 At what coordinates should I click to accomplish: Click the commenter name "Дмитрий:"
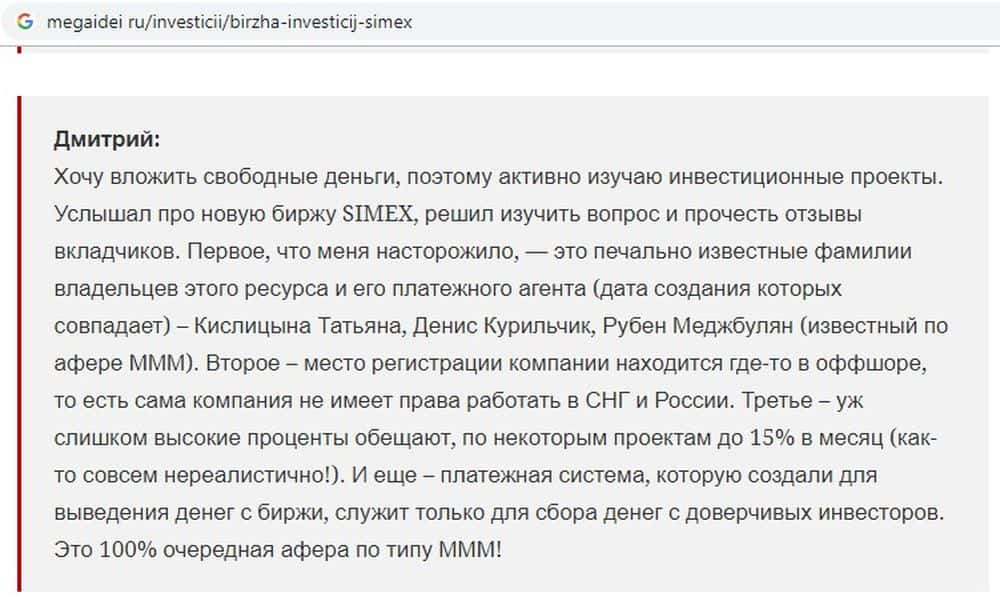point(107,138)
